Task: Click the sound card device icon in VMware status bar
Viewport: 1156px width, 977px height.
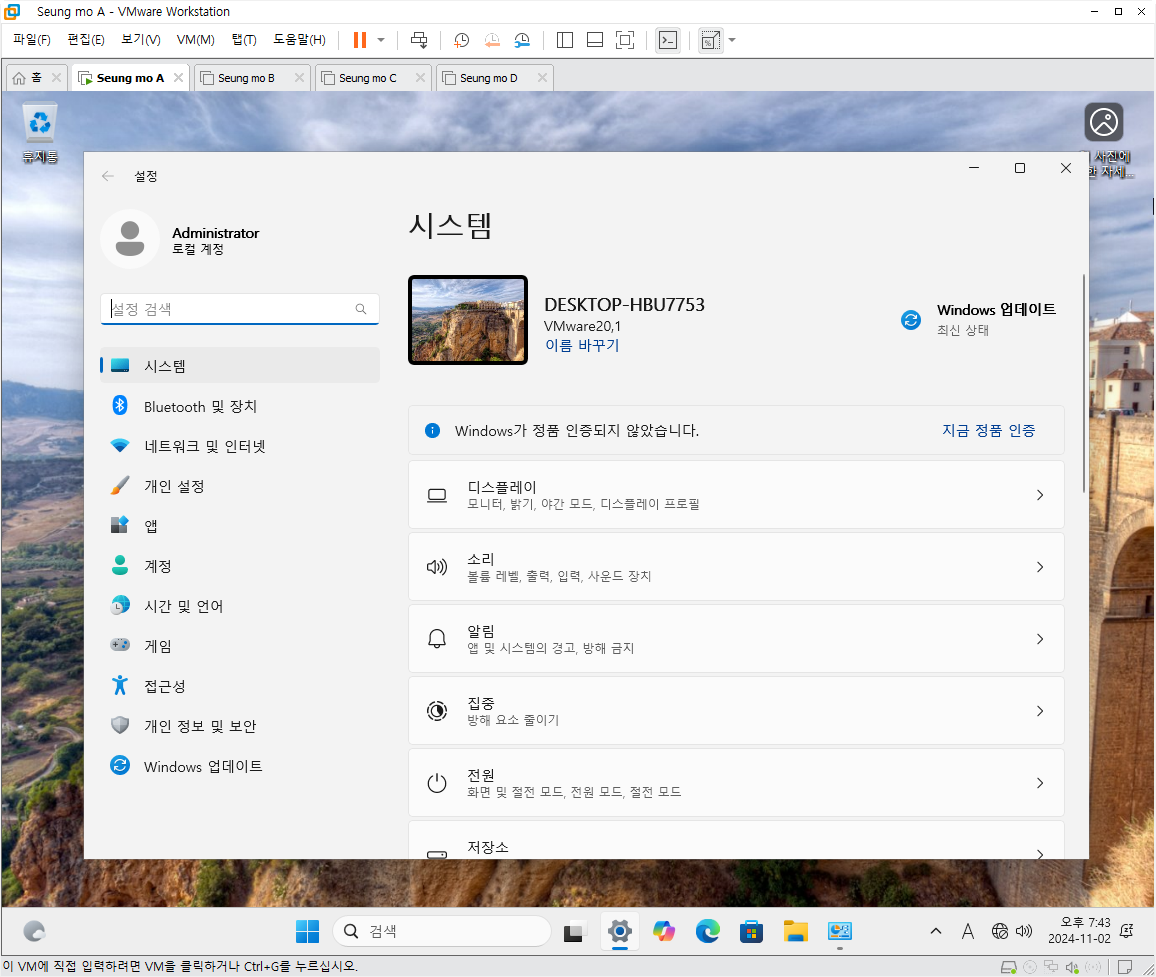Action: tap(1072, 967)
